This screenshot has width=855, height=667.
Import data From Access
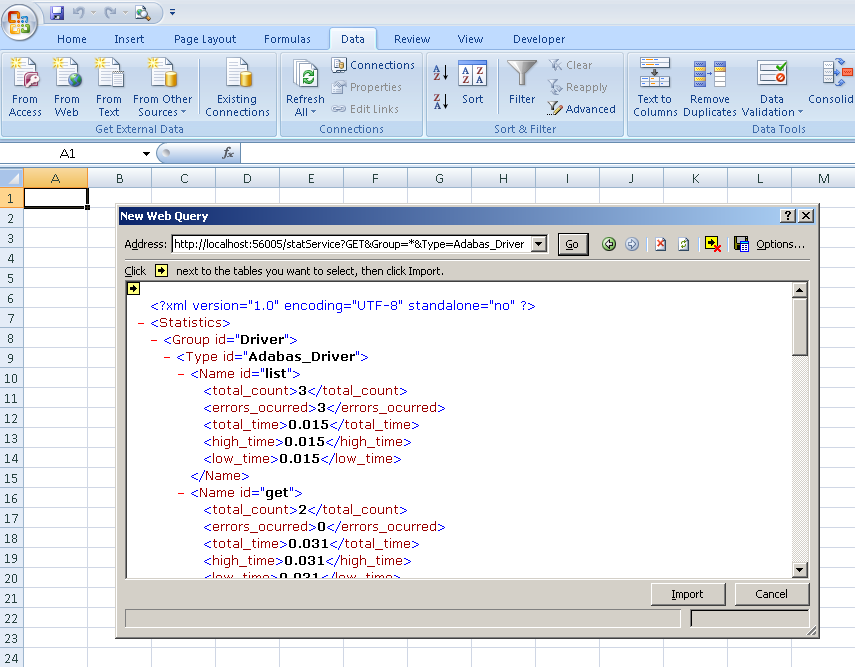(25, 87)
